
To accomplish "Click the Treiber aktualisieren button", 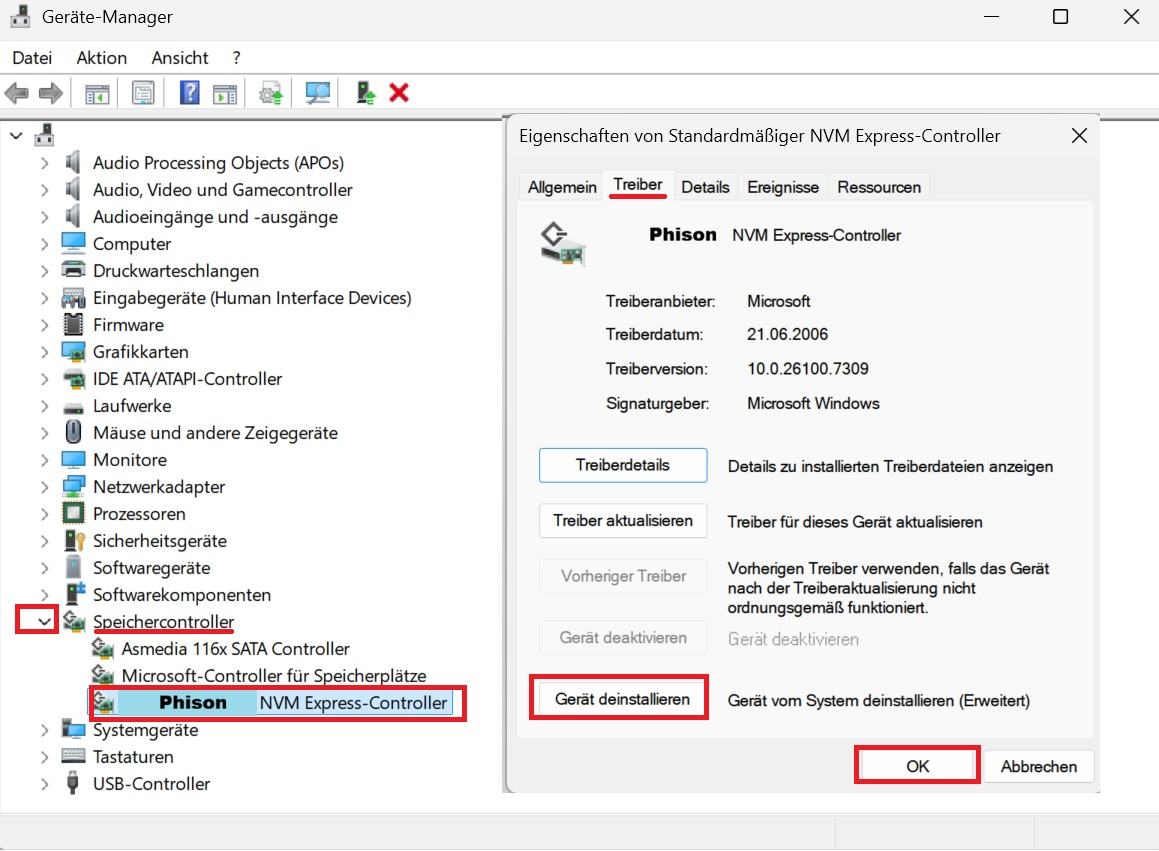I will click(622, 521).
